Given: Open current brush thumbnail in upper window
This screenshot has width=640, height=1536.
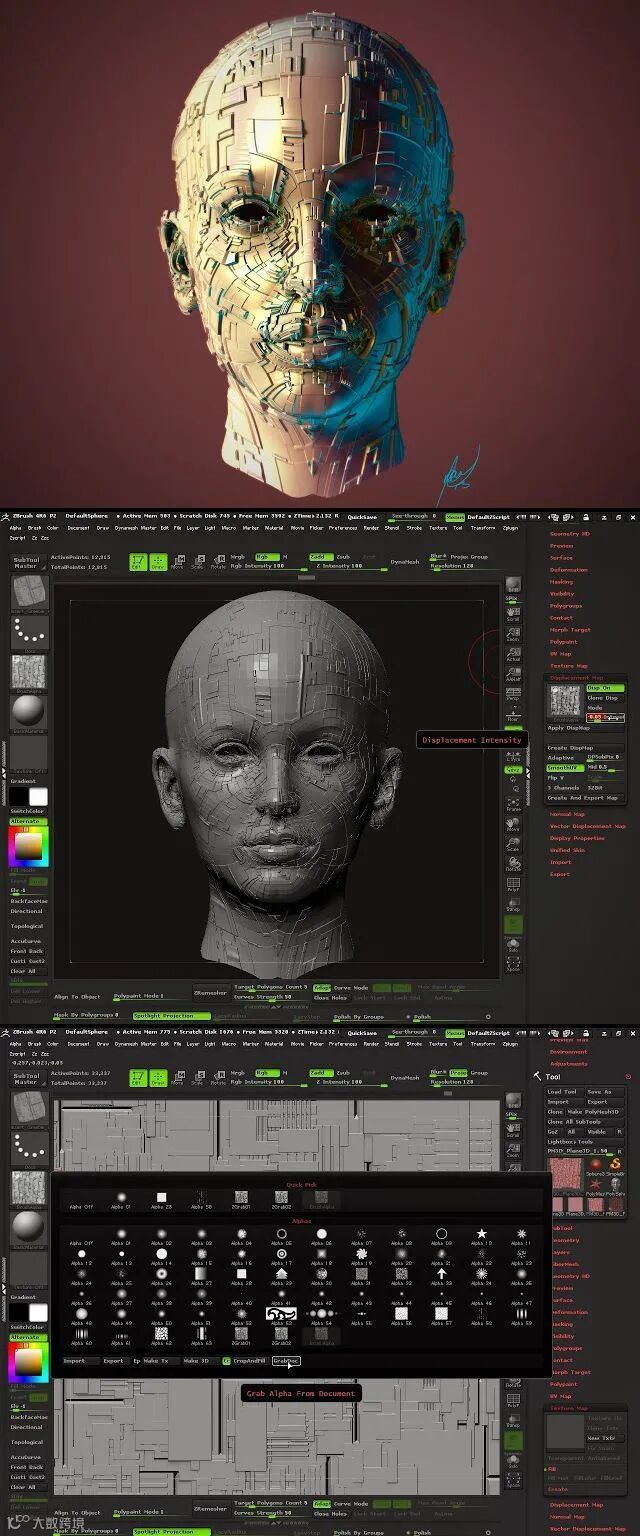Looking at the screenshot, I should tap(28, 592).
